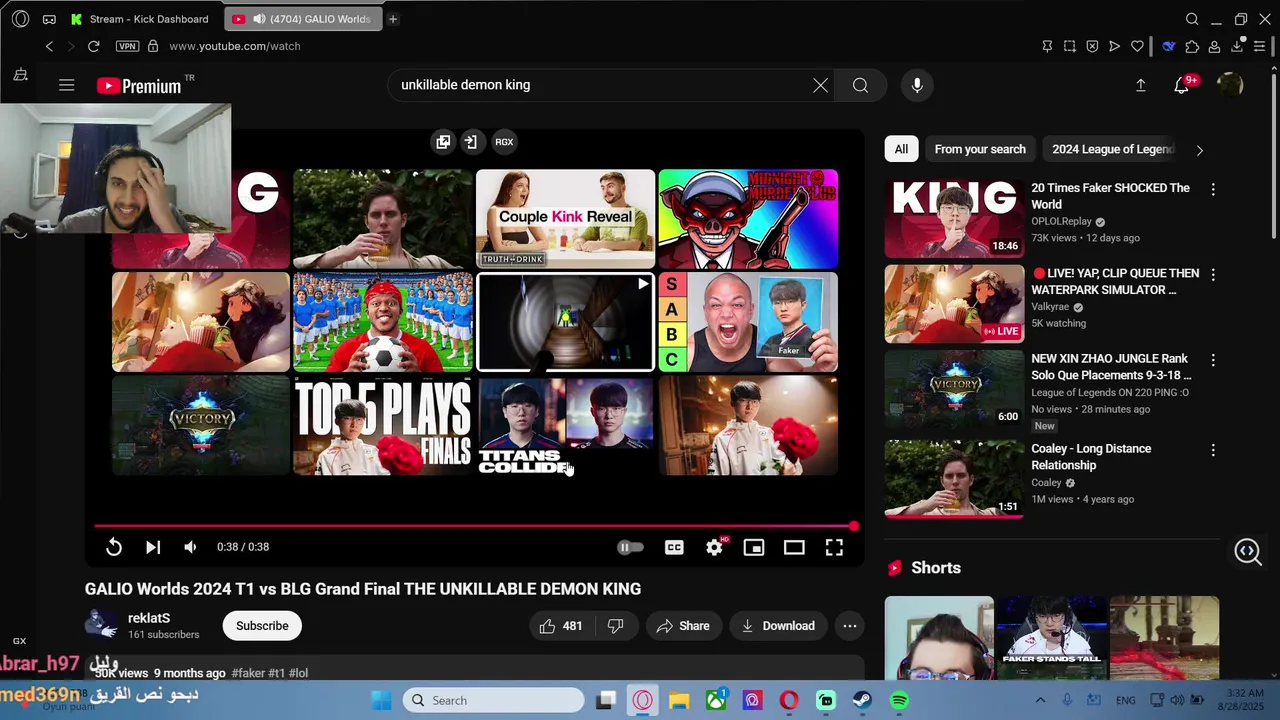Toggle autoplay switch in player
This screenshot has height=720, width=1280.
point(630,547)
